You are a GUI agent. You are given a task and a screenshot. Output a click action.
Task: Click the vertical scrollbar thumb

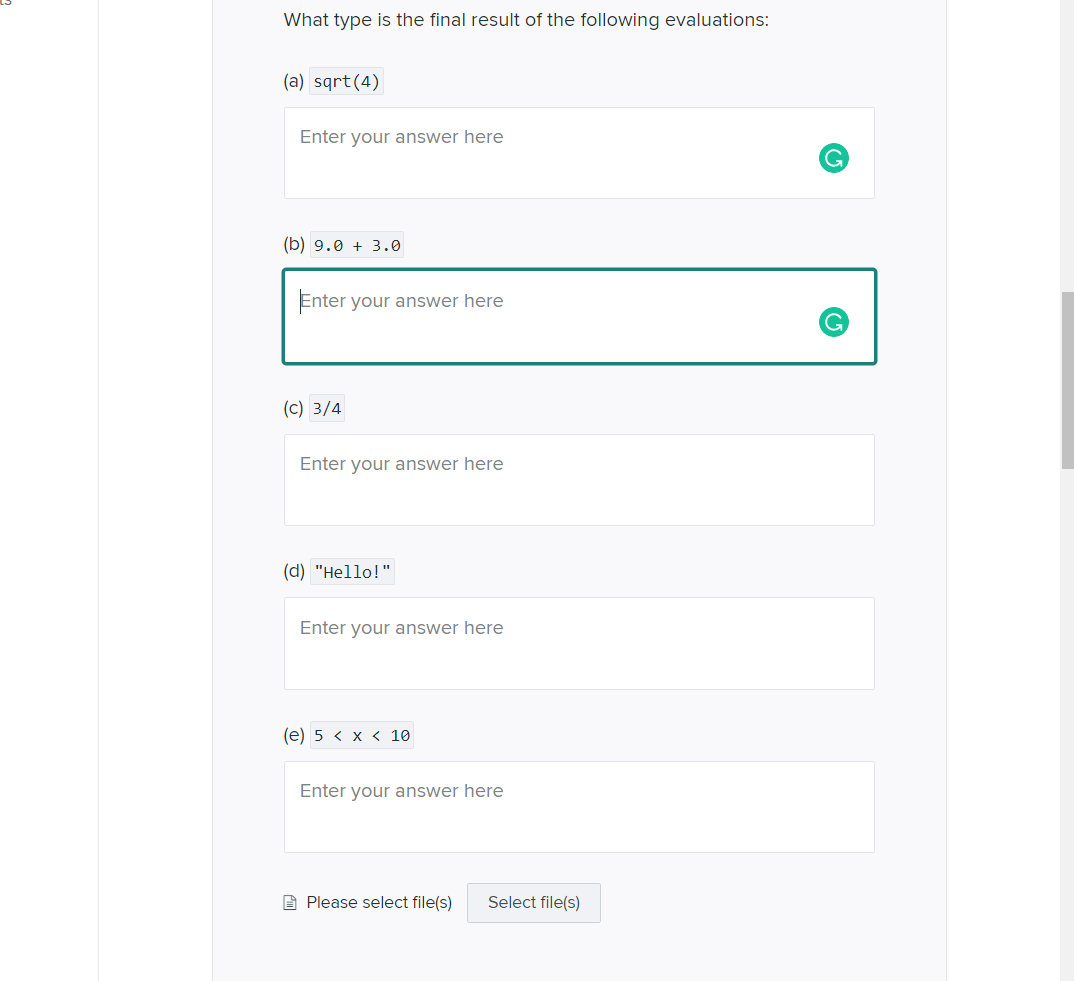(x=1067, y=380)
